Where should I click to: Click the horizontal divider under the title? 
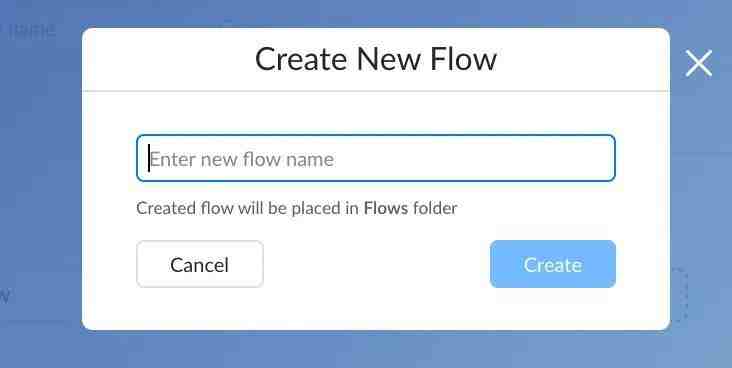point(376,91)
